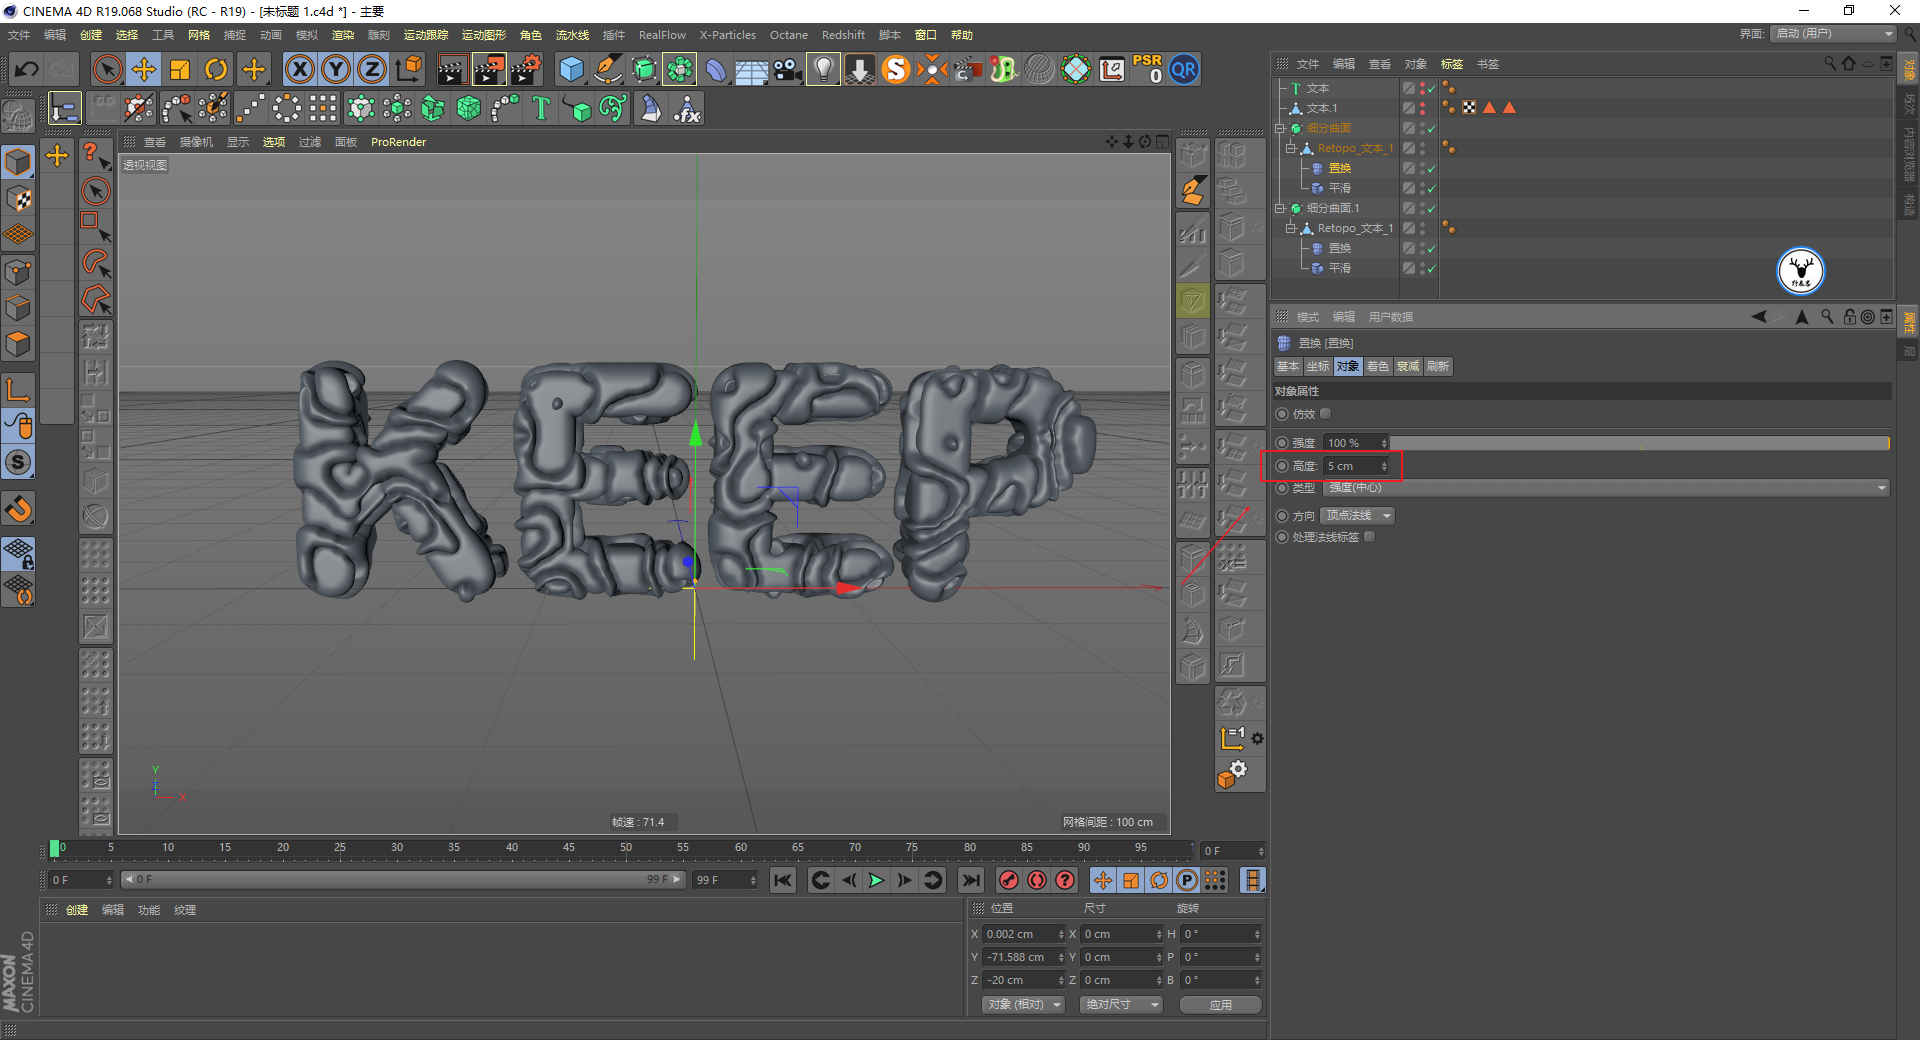Collapse the 细分曲面.1 object tree
Viewport: 1920px width, 1040px height.
1280,208
